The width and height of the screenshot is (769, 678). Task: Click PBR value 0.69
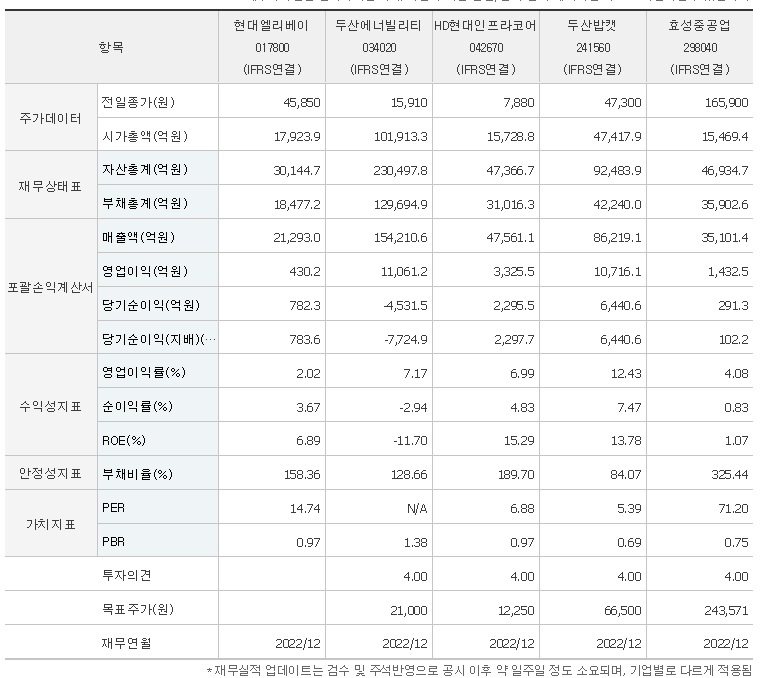pos(629,543)
